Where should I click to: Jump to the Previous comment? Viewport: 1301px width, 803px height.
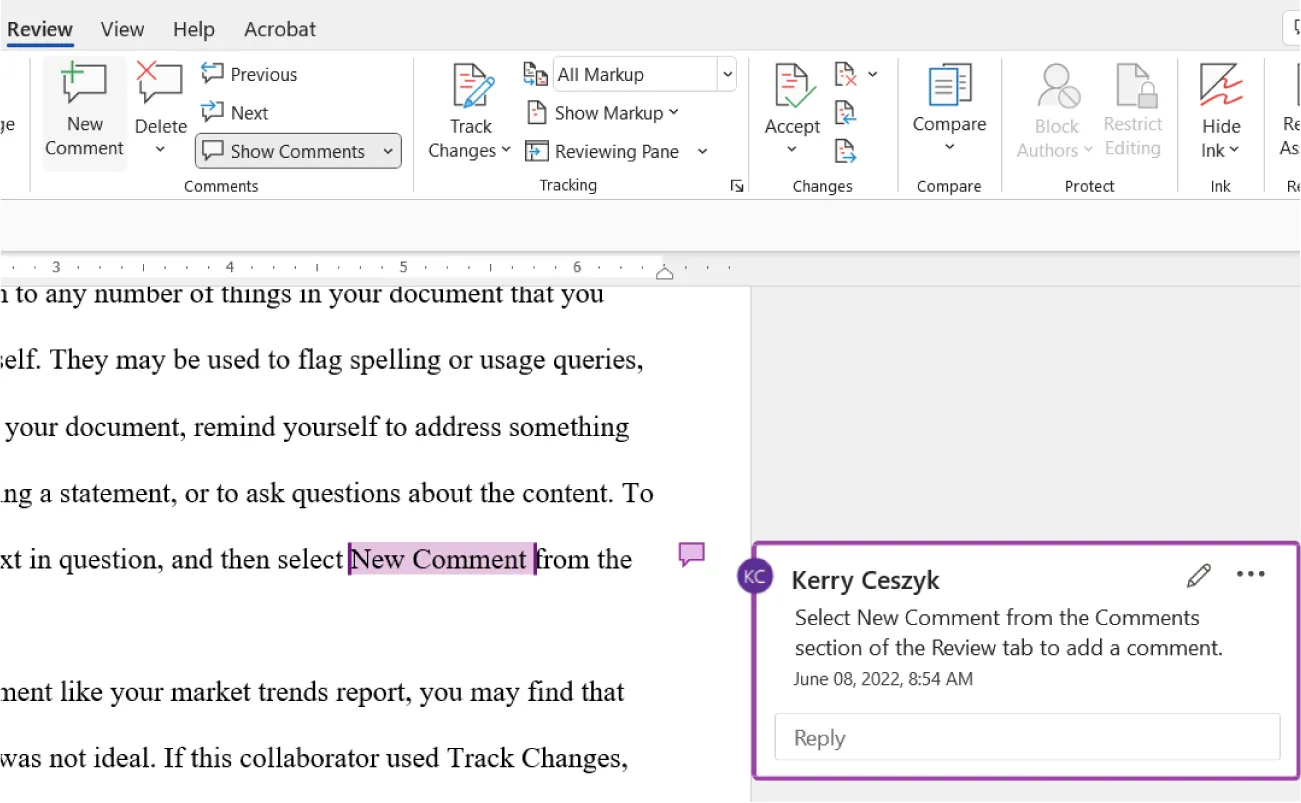249,73
